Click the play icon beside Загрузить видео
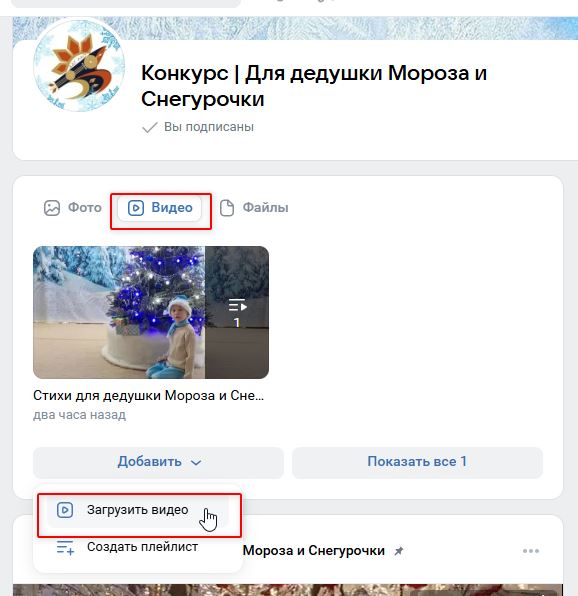 65,510
